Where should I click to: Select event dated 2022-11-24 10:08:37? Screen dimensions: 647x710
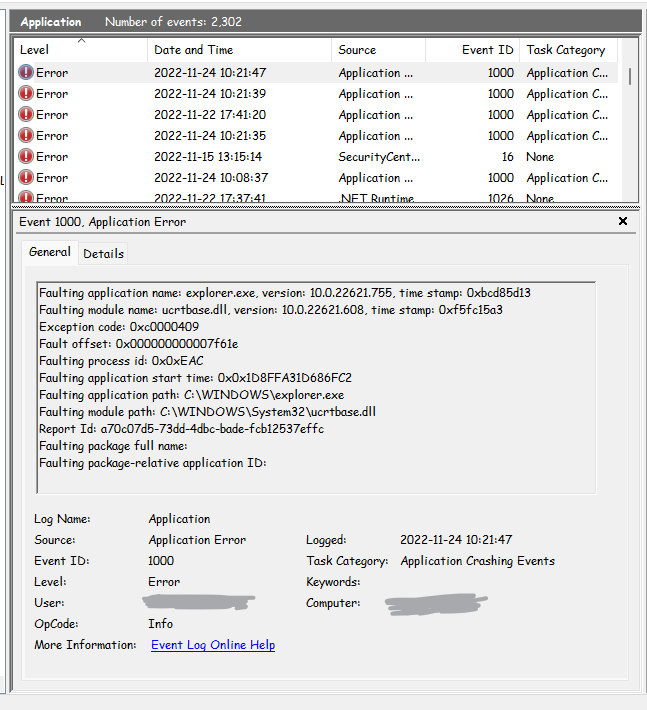tap(316, 178)
